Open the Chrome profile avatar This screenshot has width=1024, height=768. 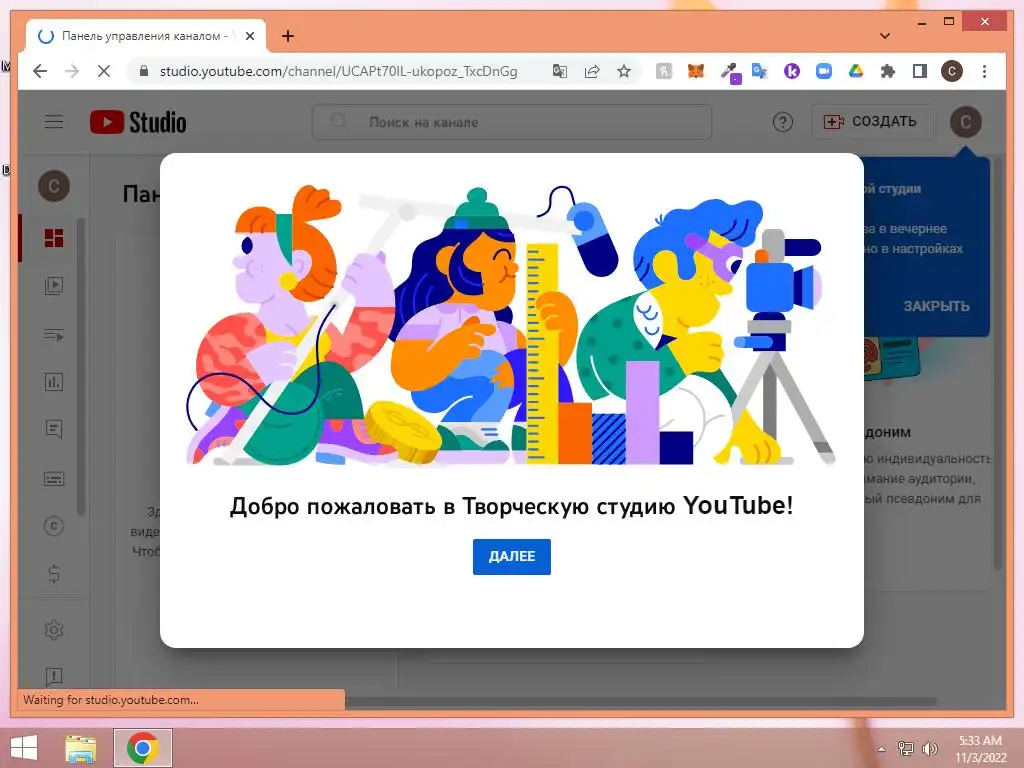tap(952, 71)
